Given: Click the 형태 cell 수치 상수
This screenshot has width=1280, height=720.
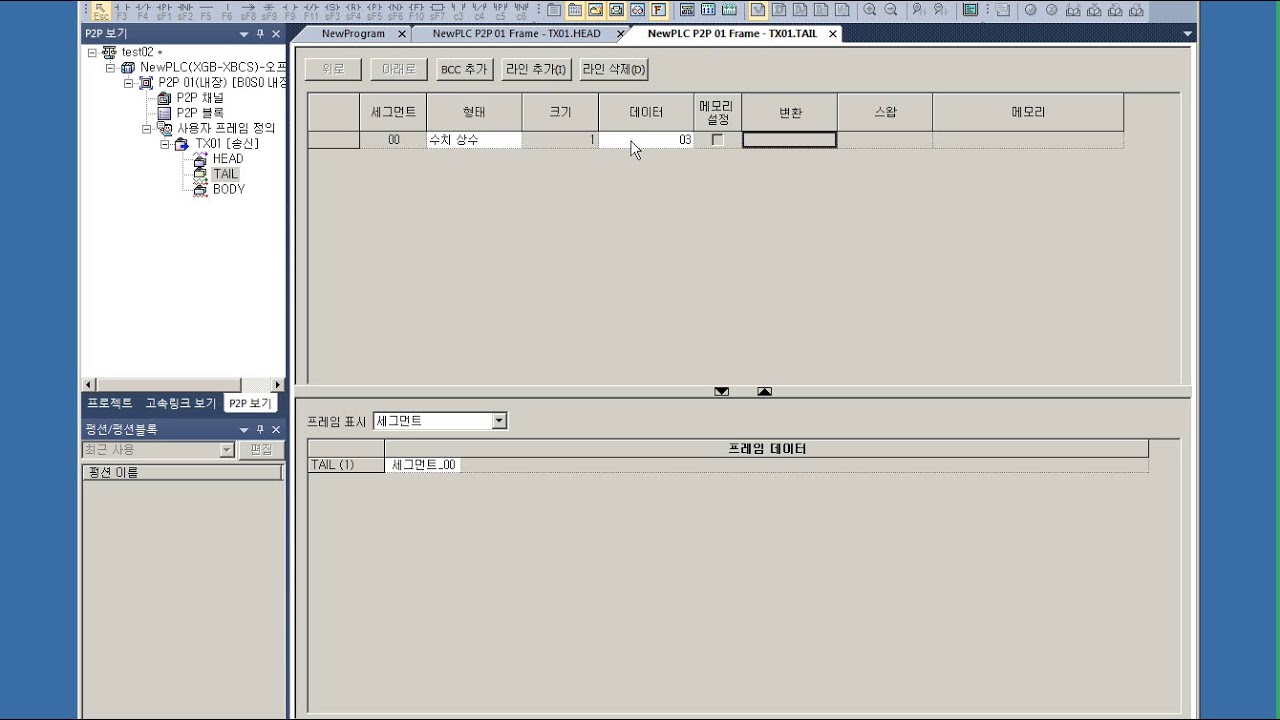Looking at the screenshot, I should tap(474, 140).
